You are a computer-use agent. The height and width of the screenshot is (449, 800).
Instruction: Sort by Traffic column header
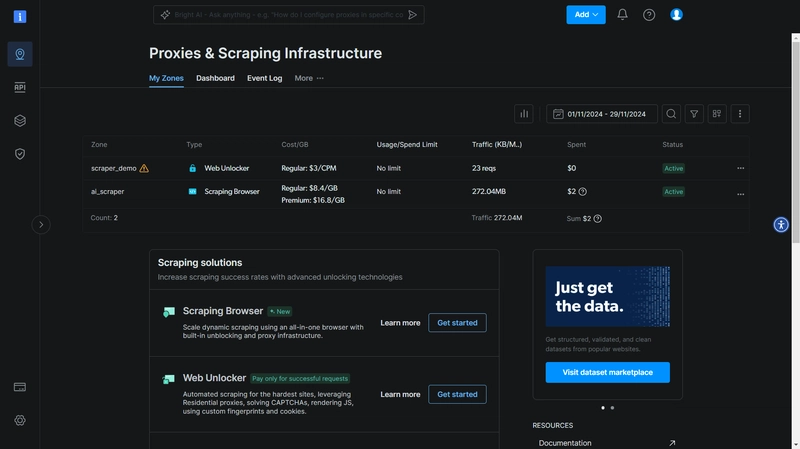click(497, 145)
